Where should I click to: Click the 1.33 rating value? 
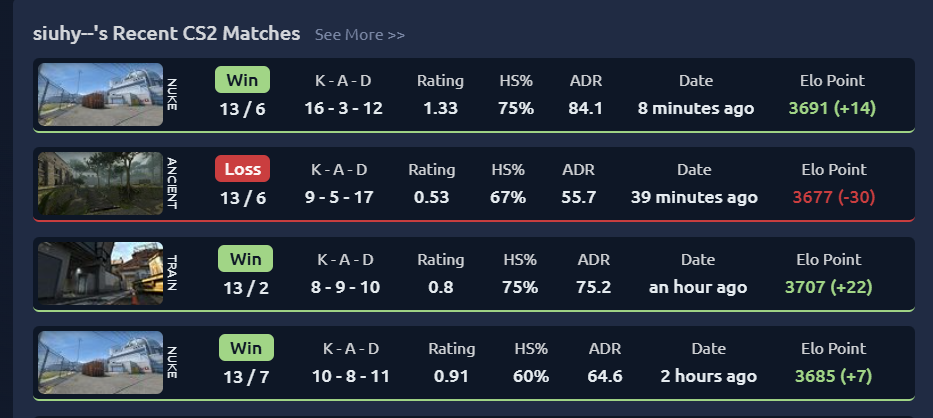pos(440,108)
